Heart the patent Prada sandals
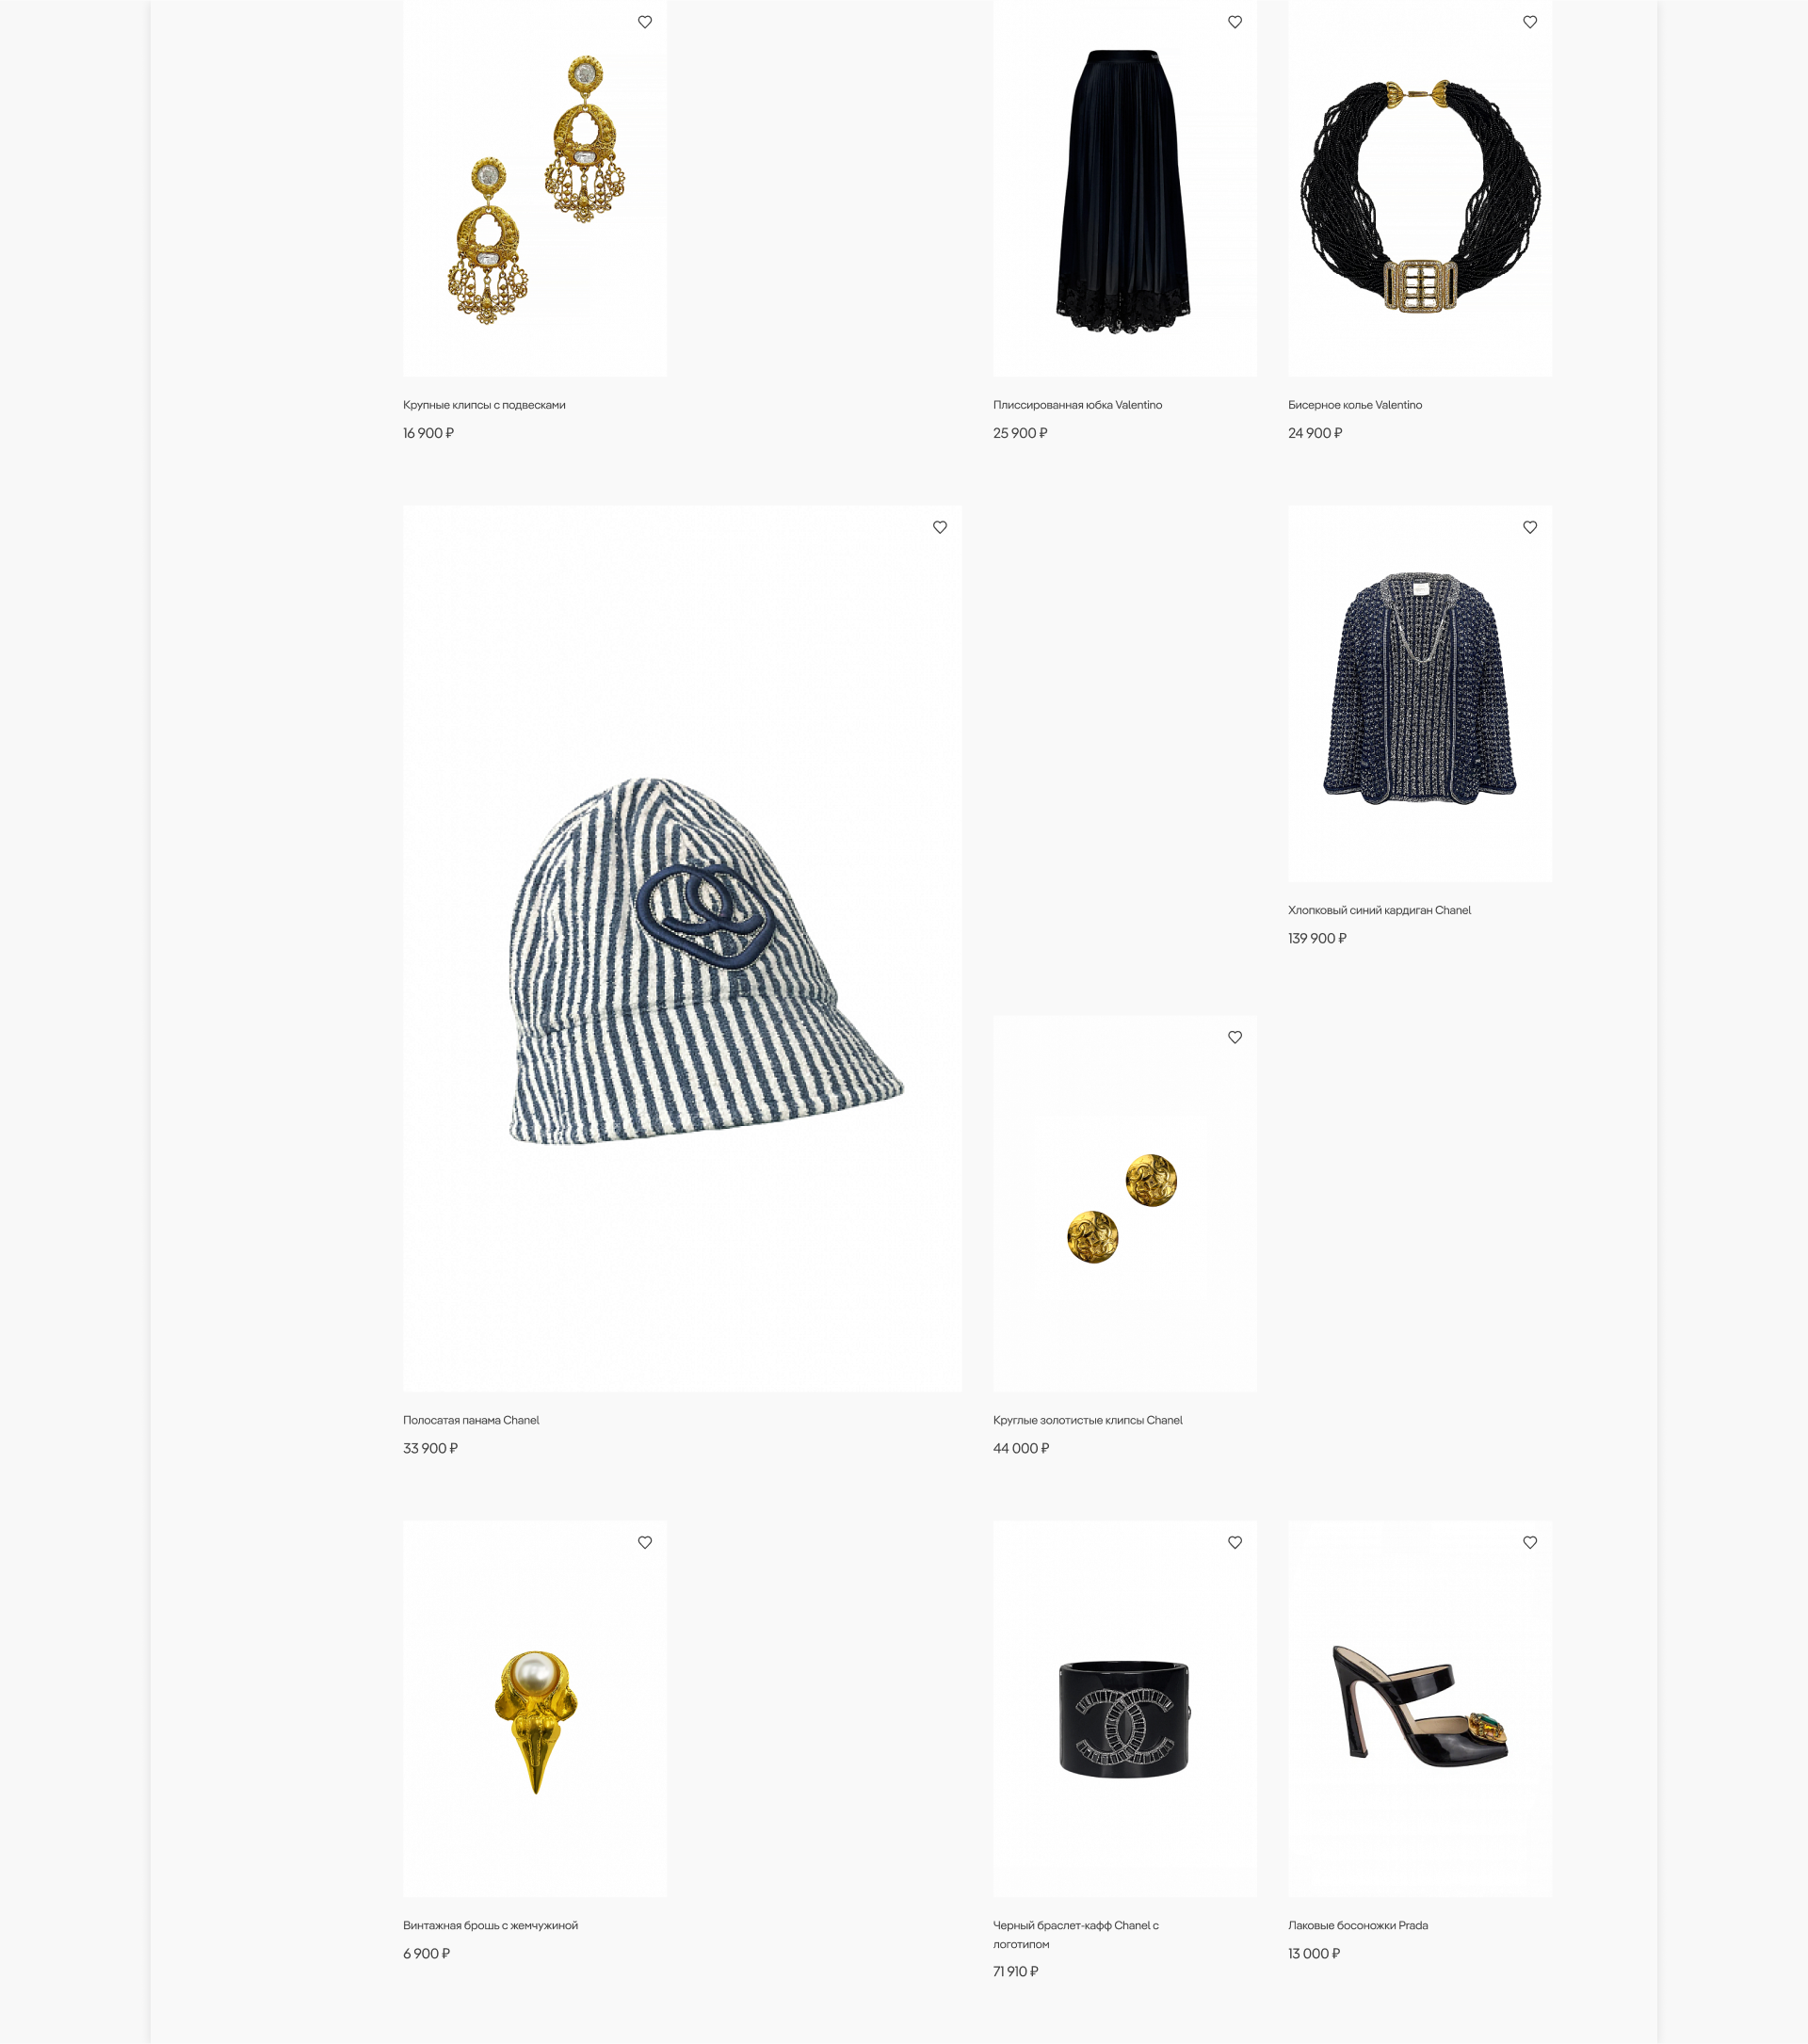This screenshot has width=1808, height=2044. (1530, 1542)
